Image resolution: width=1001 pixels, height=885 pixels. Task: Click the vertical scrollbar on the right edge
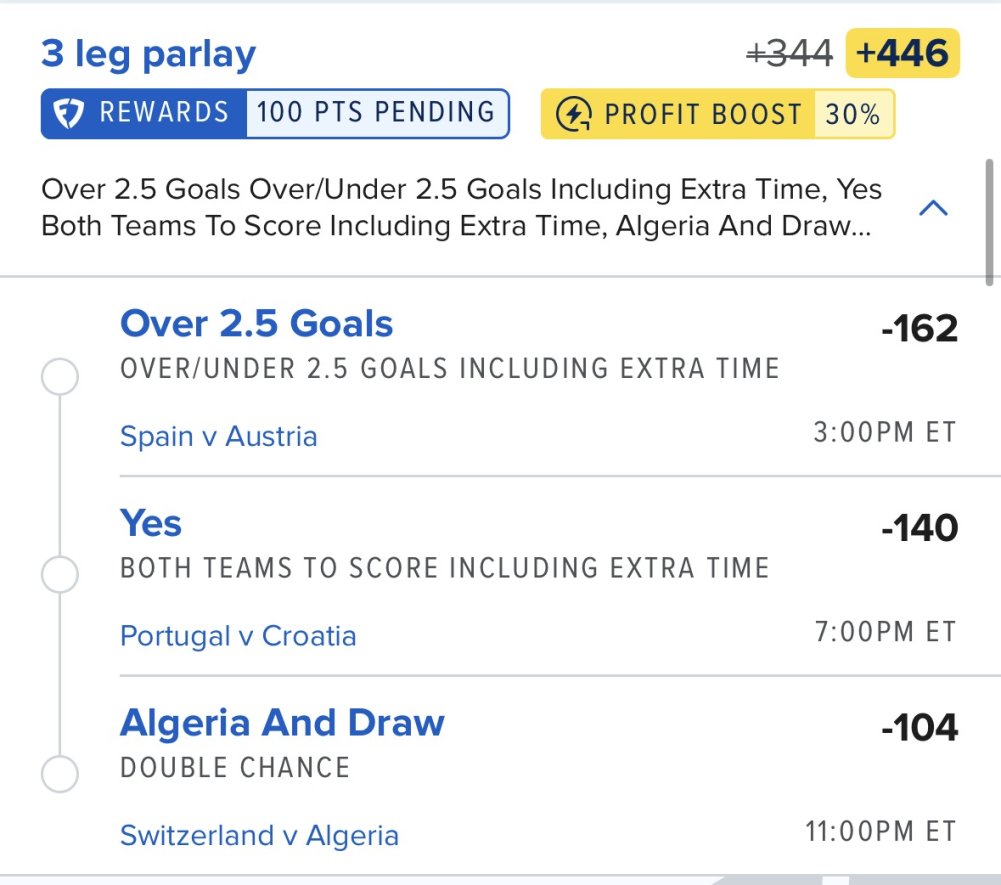click(x=989, y=222)
